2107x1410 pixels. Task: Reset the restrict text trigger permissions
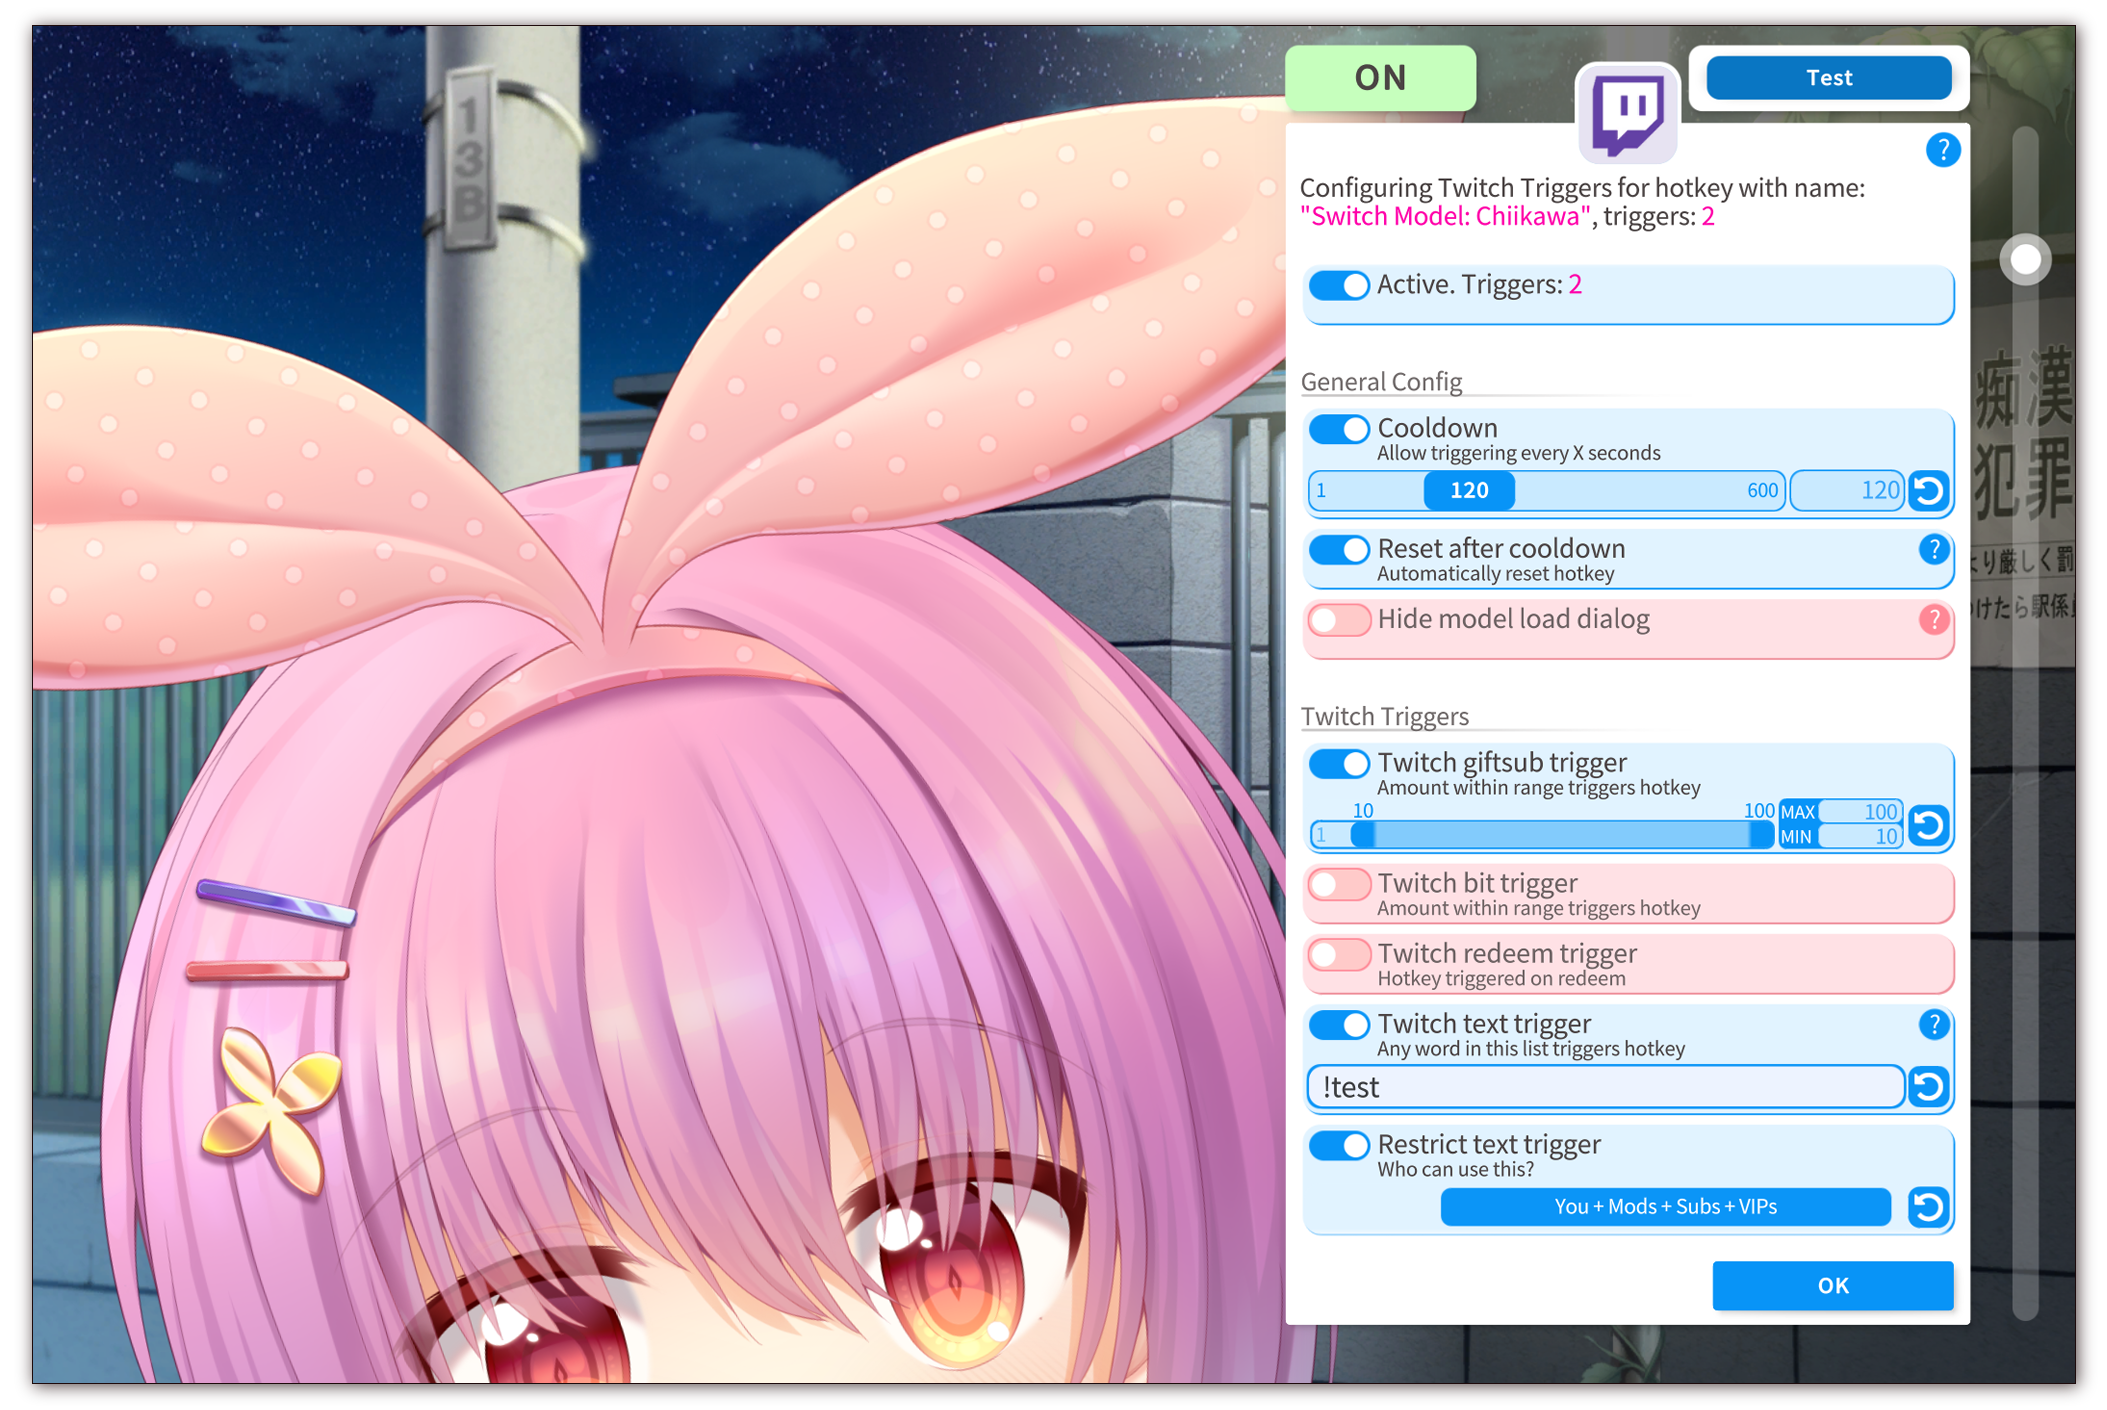coord(1929,1207)
